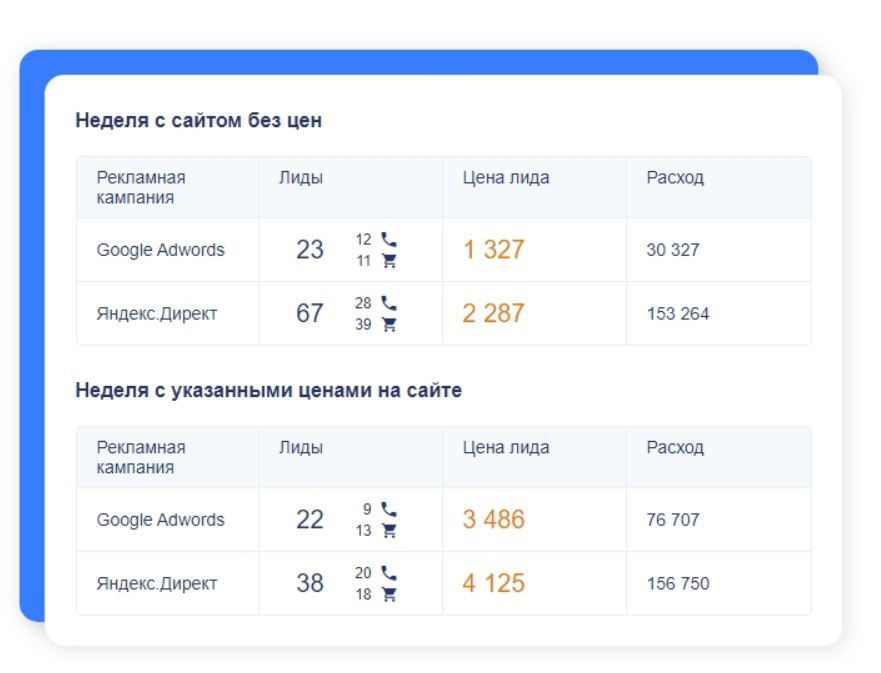Click the phone icon beside number 28
The height and width of the screenshot is (673, 881).
(x=389, y=303)
